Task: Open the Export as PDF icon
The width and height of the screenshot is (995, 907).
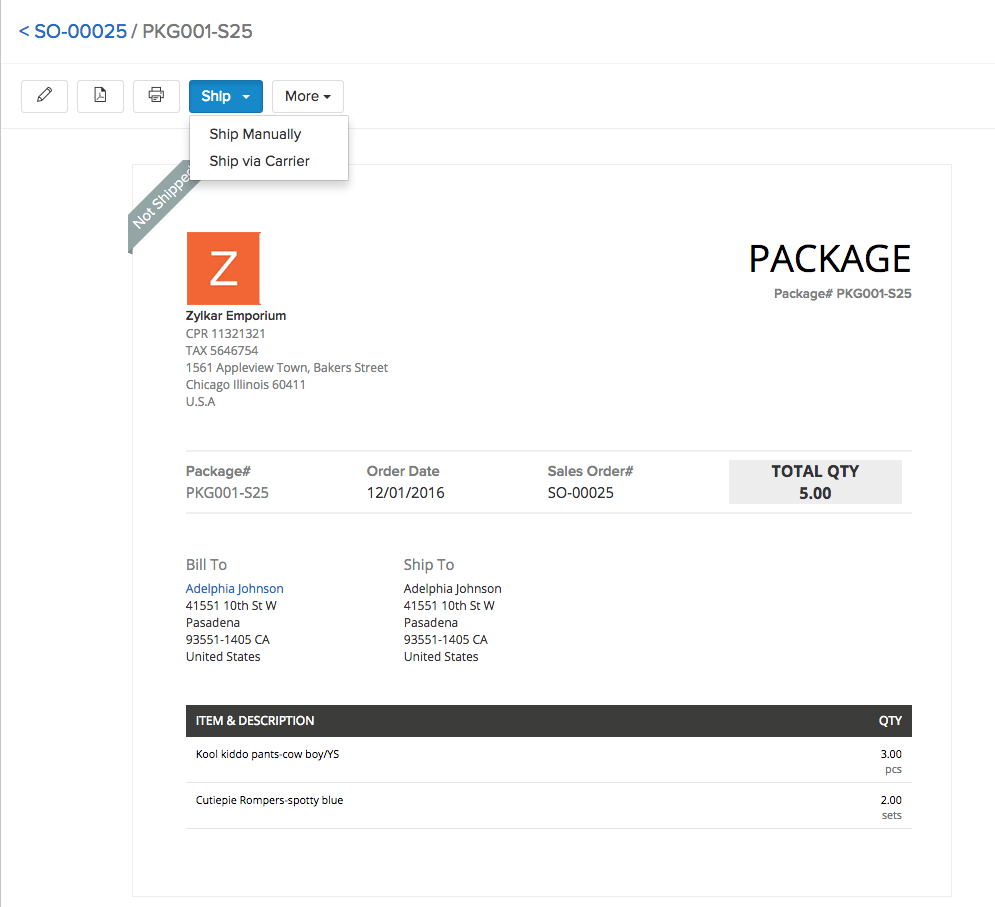Action: [x=100, y=95]
